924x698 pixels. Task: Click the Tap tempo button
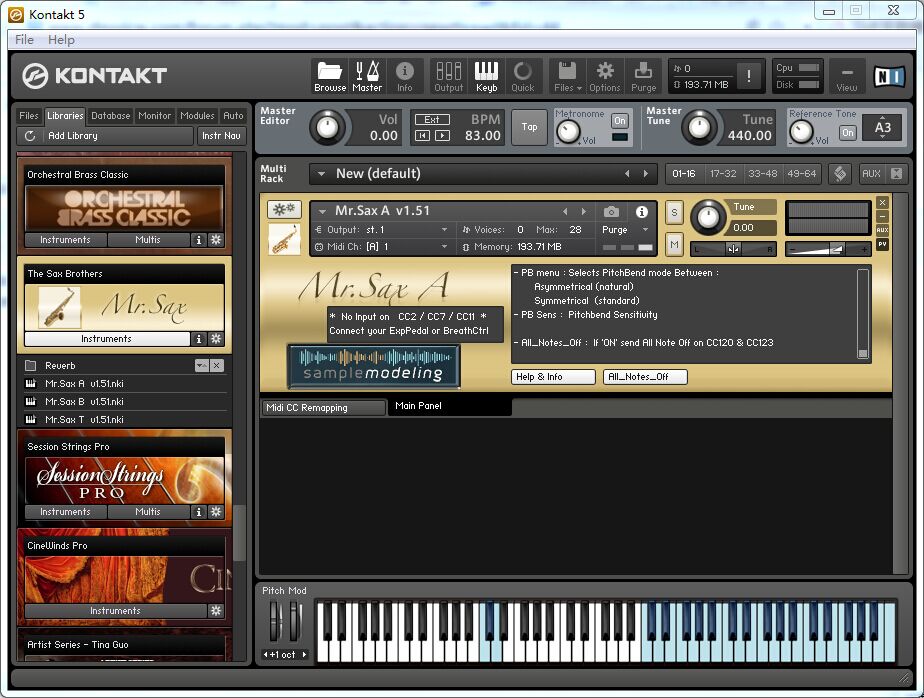pos(529,127)
